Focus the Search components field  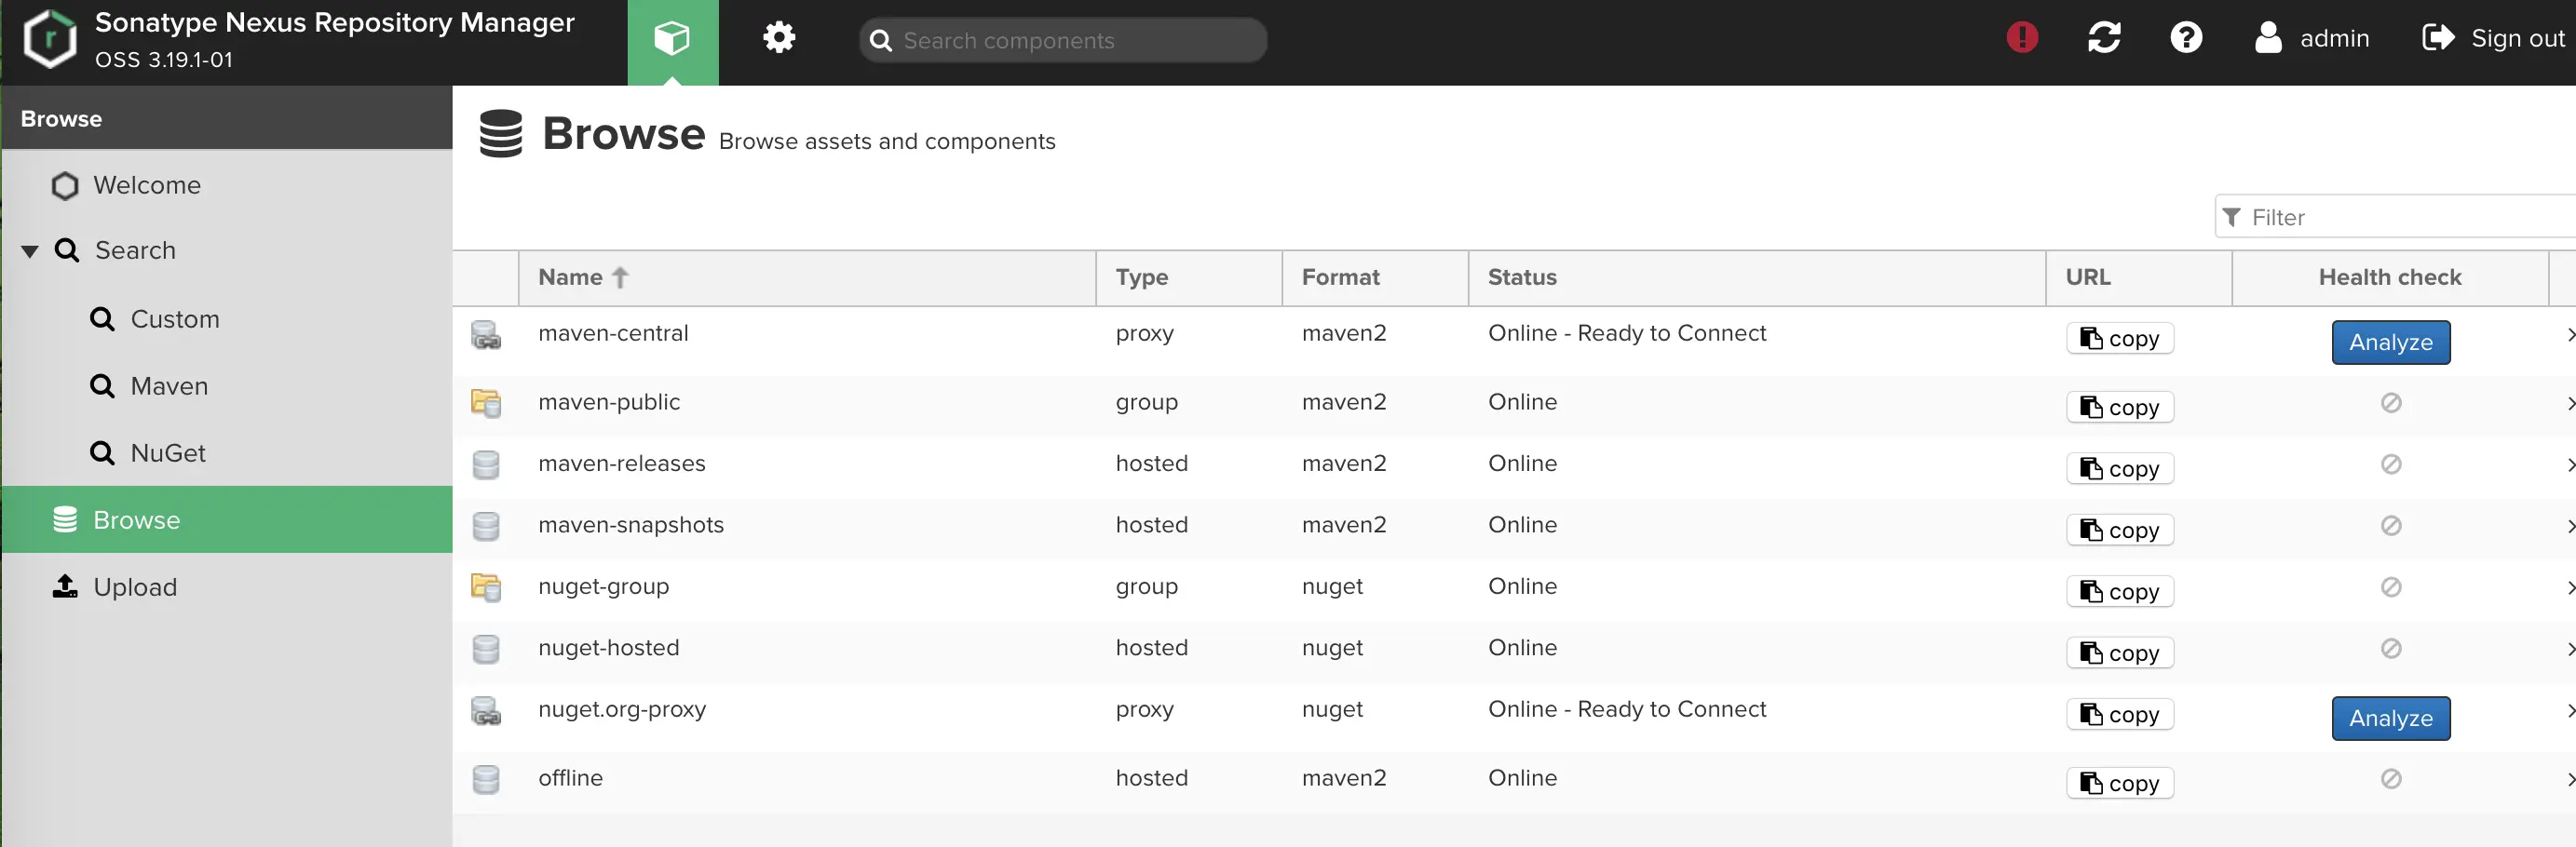(1063, 40)
